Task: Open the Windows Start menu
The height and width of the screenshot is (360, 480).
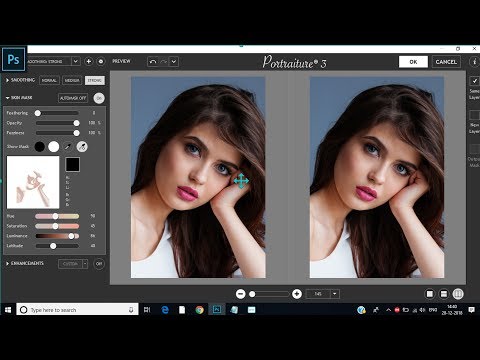Action: [x=8, y=310]
